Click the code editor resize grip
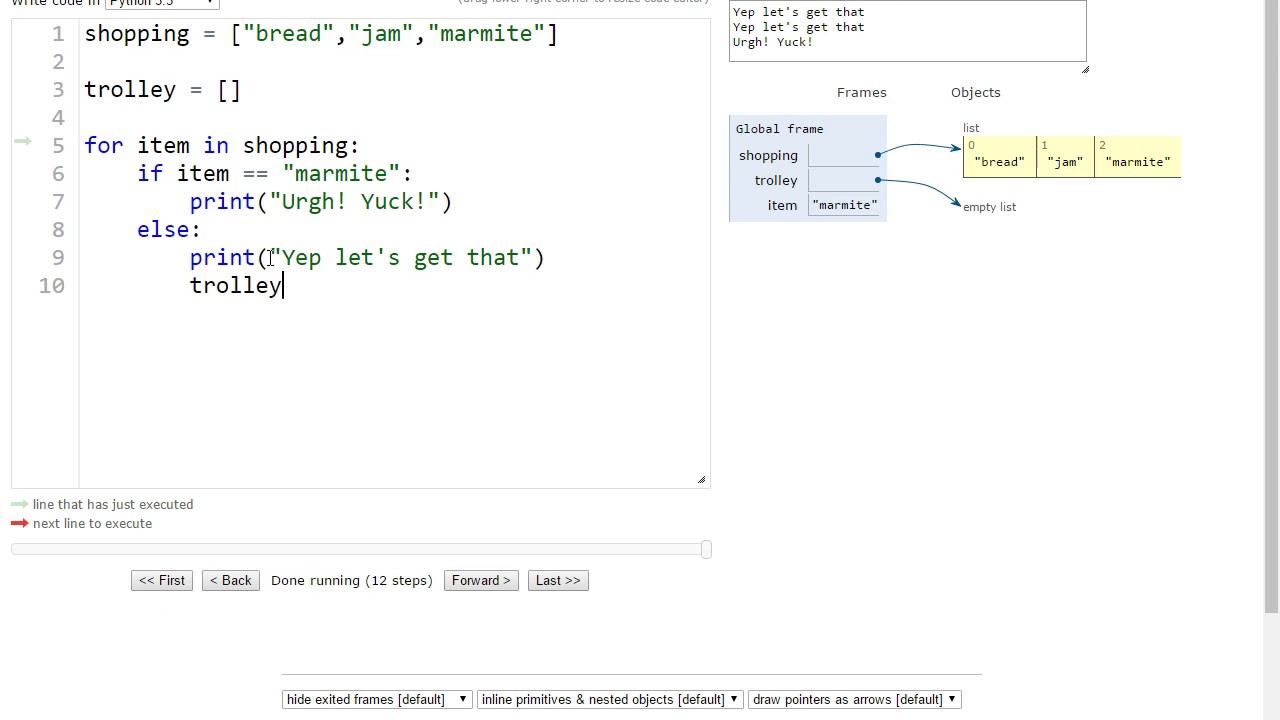The width and height of the screenshot is (1280, 720). point(701,480)
